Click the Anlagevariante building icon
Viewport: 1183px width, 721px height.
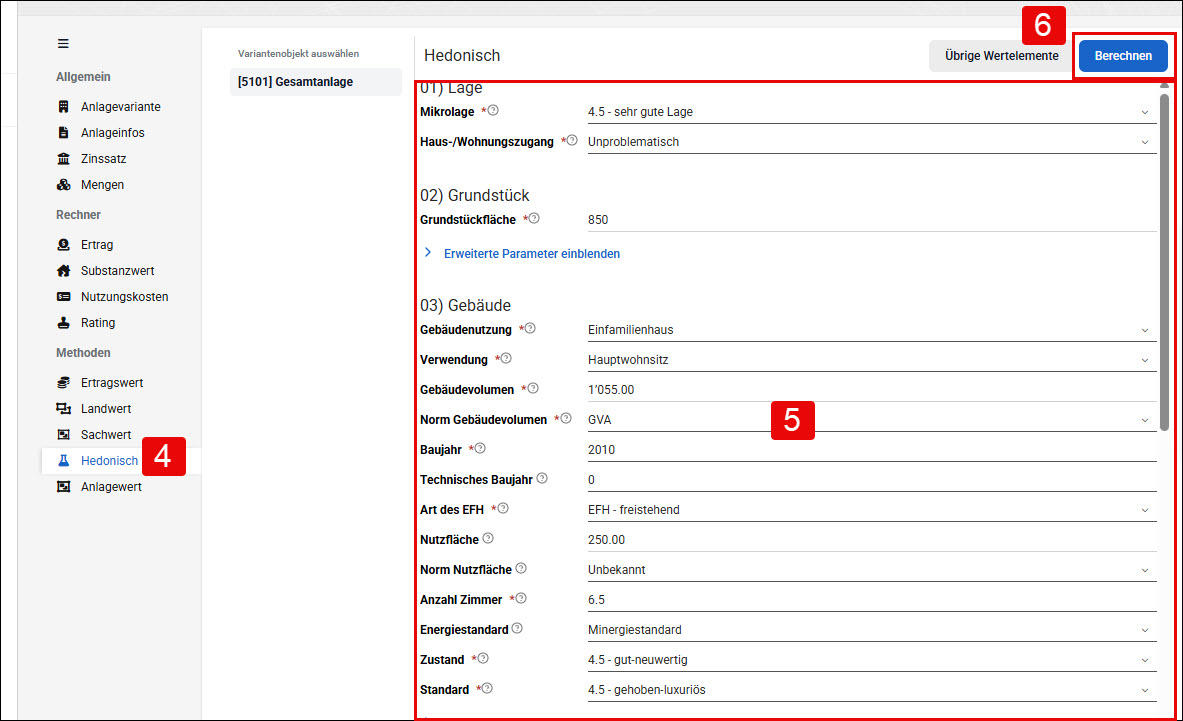pyautogui.click(x=63, y=106)
